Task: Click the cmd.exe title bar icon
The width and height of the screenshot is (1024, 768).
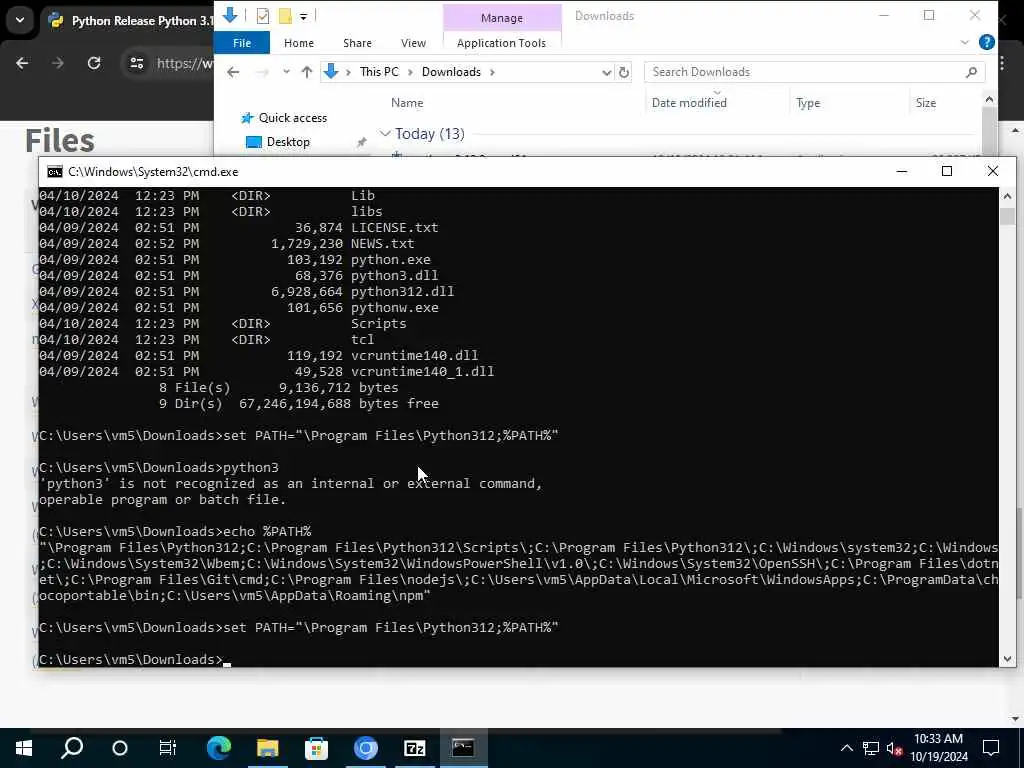Action: (x=55, y=172)
